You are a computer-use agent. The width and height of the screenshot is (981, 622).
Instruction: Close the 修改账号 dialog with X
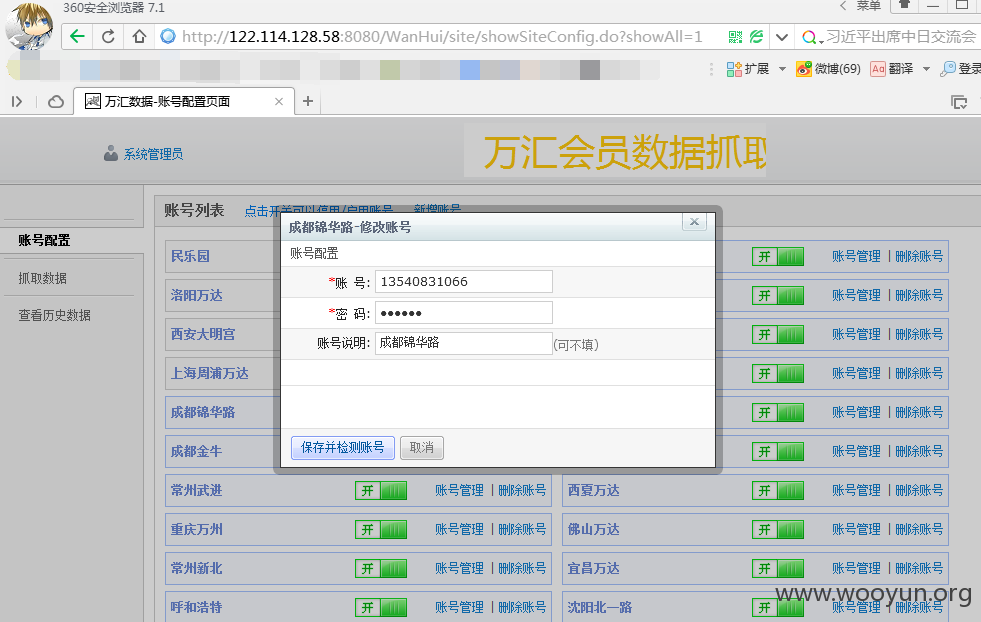pos(694,222)
